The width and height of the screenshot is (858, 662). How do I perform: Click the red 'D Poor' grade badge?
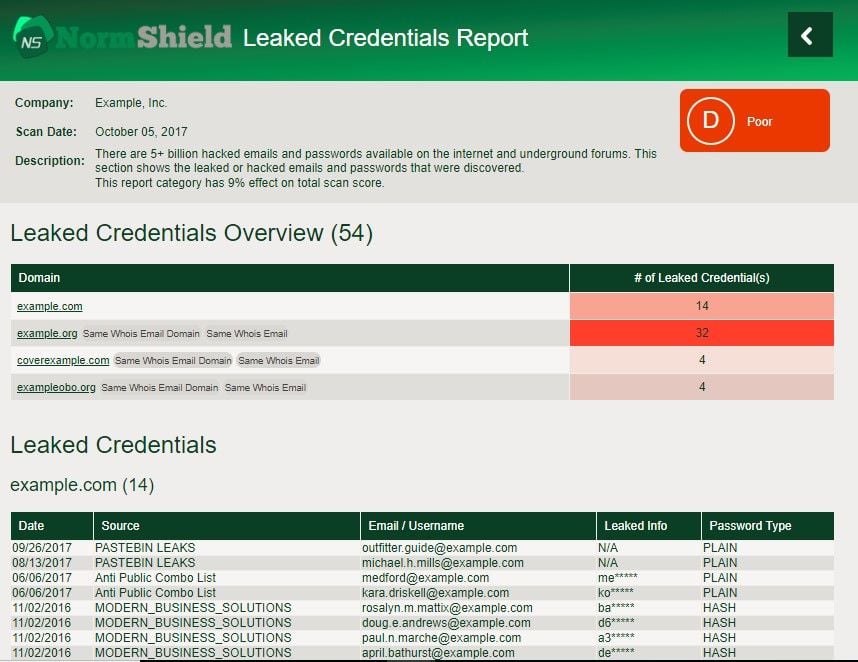pos(753,121)
